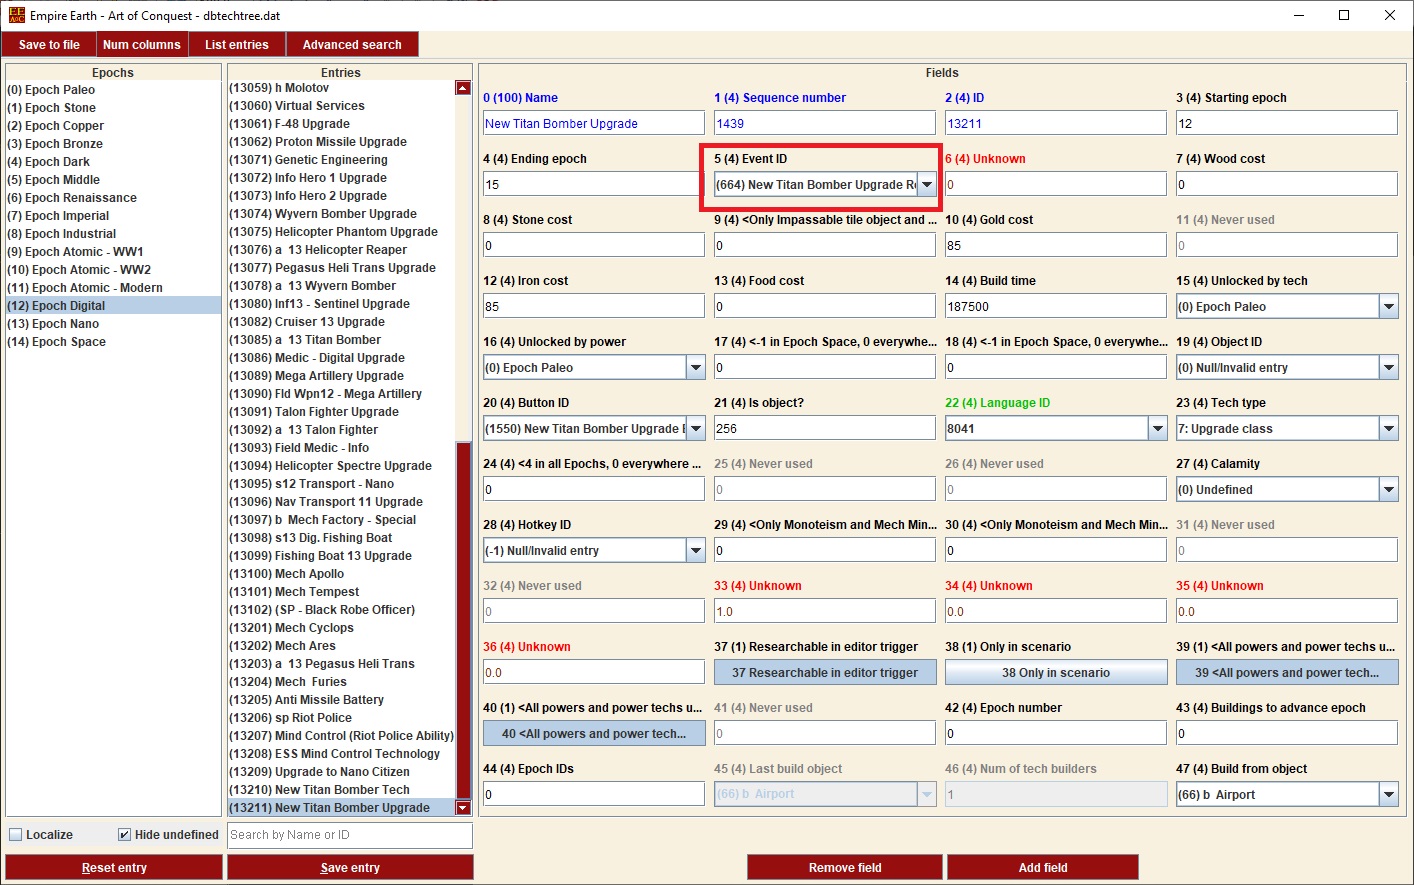The width and height of the screenshot is (1414, 885).
Task: Select entry (13210) New Titan Bomber Tech
Action: coord(341,790)
